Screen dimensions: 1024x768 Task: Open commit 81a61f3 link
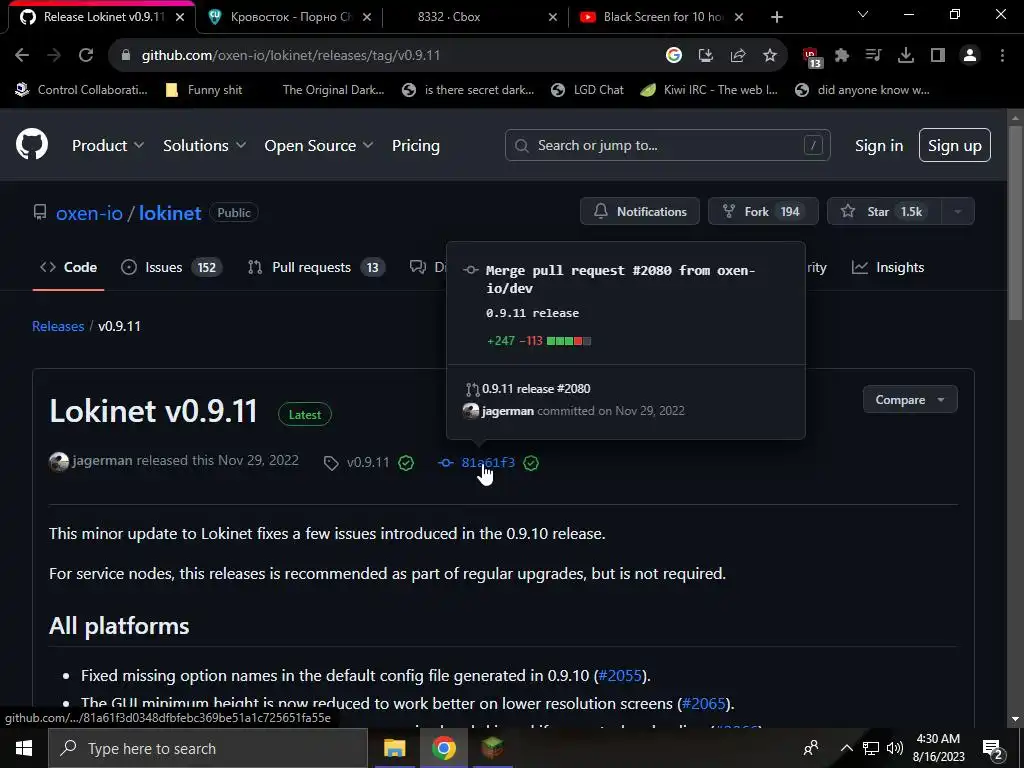[x=488, y=462]
